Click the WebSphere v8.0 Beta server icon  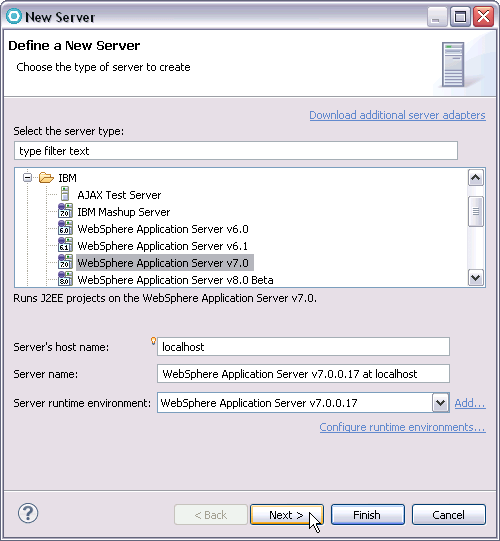pos(65,279)
